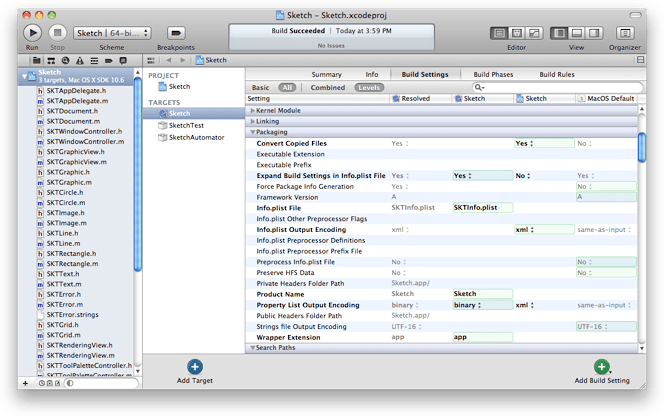Edit the Wrapper Extension app value

click(x=482, y=337)
